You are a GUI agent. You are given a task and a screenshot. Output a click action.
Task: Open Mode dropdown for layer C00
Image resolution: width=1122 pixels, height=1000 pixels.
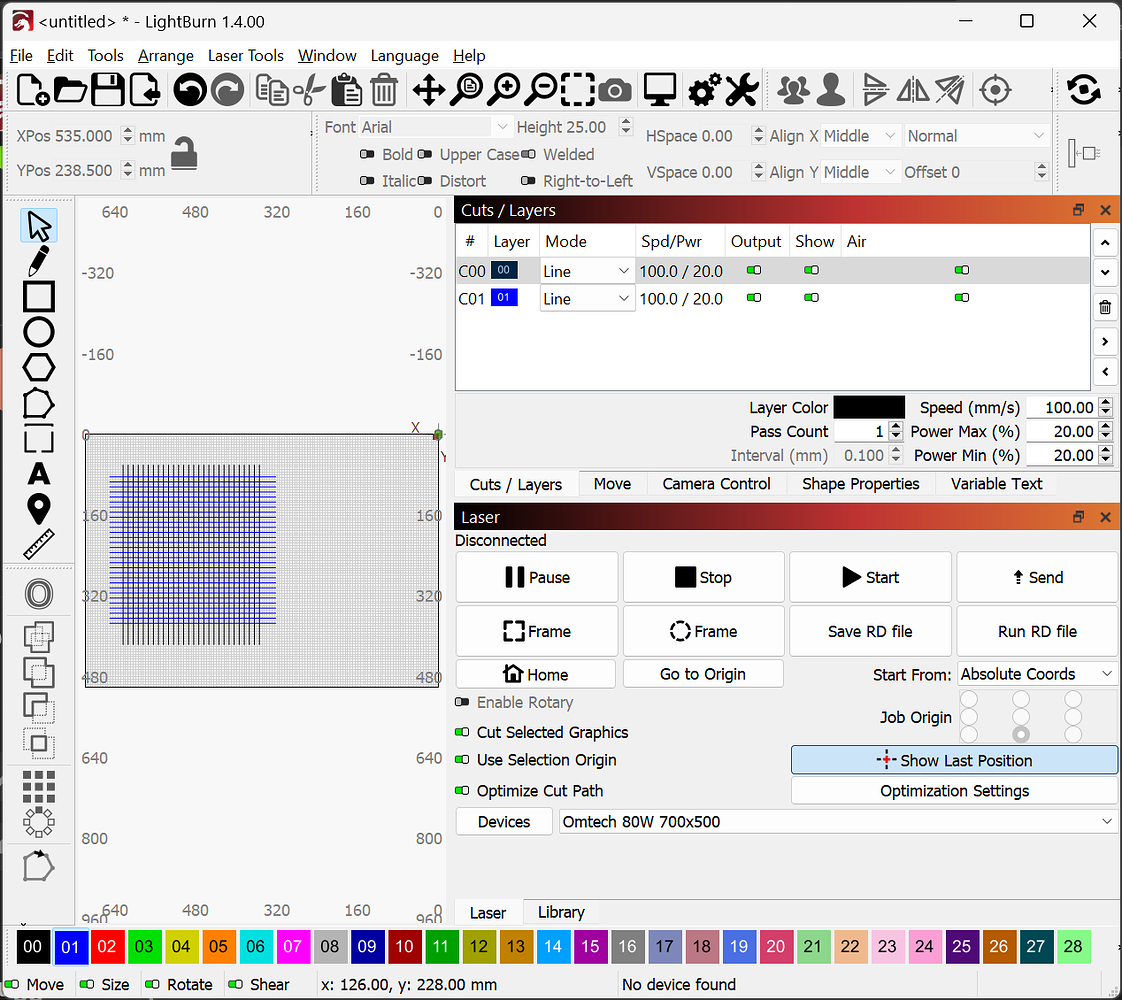587,271
